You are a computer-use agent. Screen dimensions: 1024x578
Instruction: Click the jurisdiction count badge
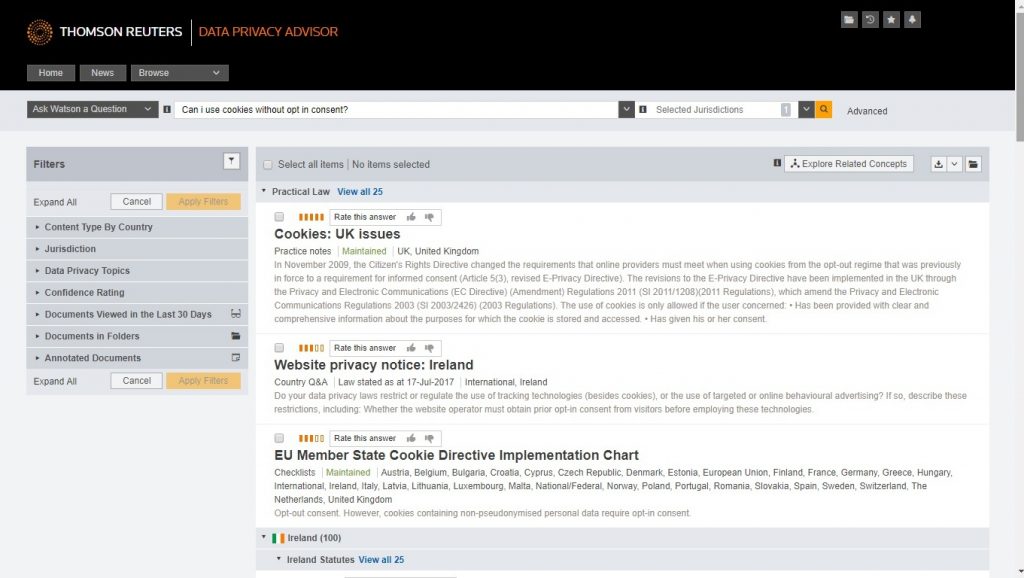pyautogui.click(x=786, y=110)
